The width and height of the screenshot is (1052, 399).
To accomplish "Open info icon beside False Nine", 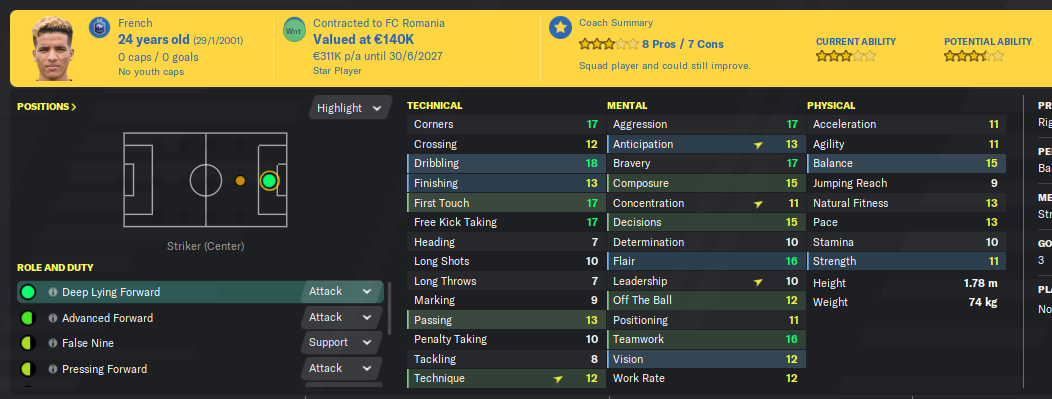I will click(x=52, y=343).
